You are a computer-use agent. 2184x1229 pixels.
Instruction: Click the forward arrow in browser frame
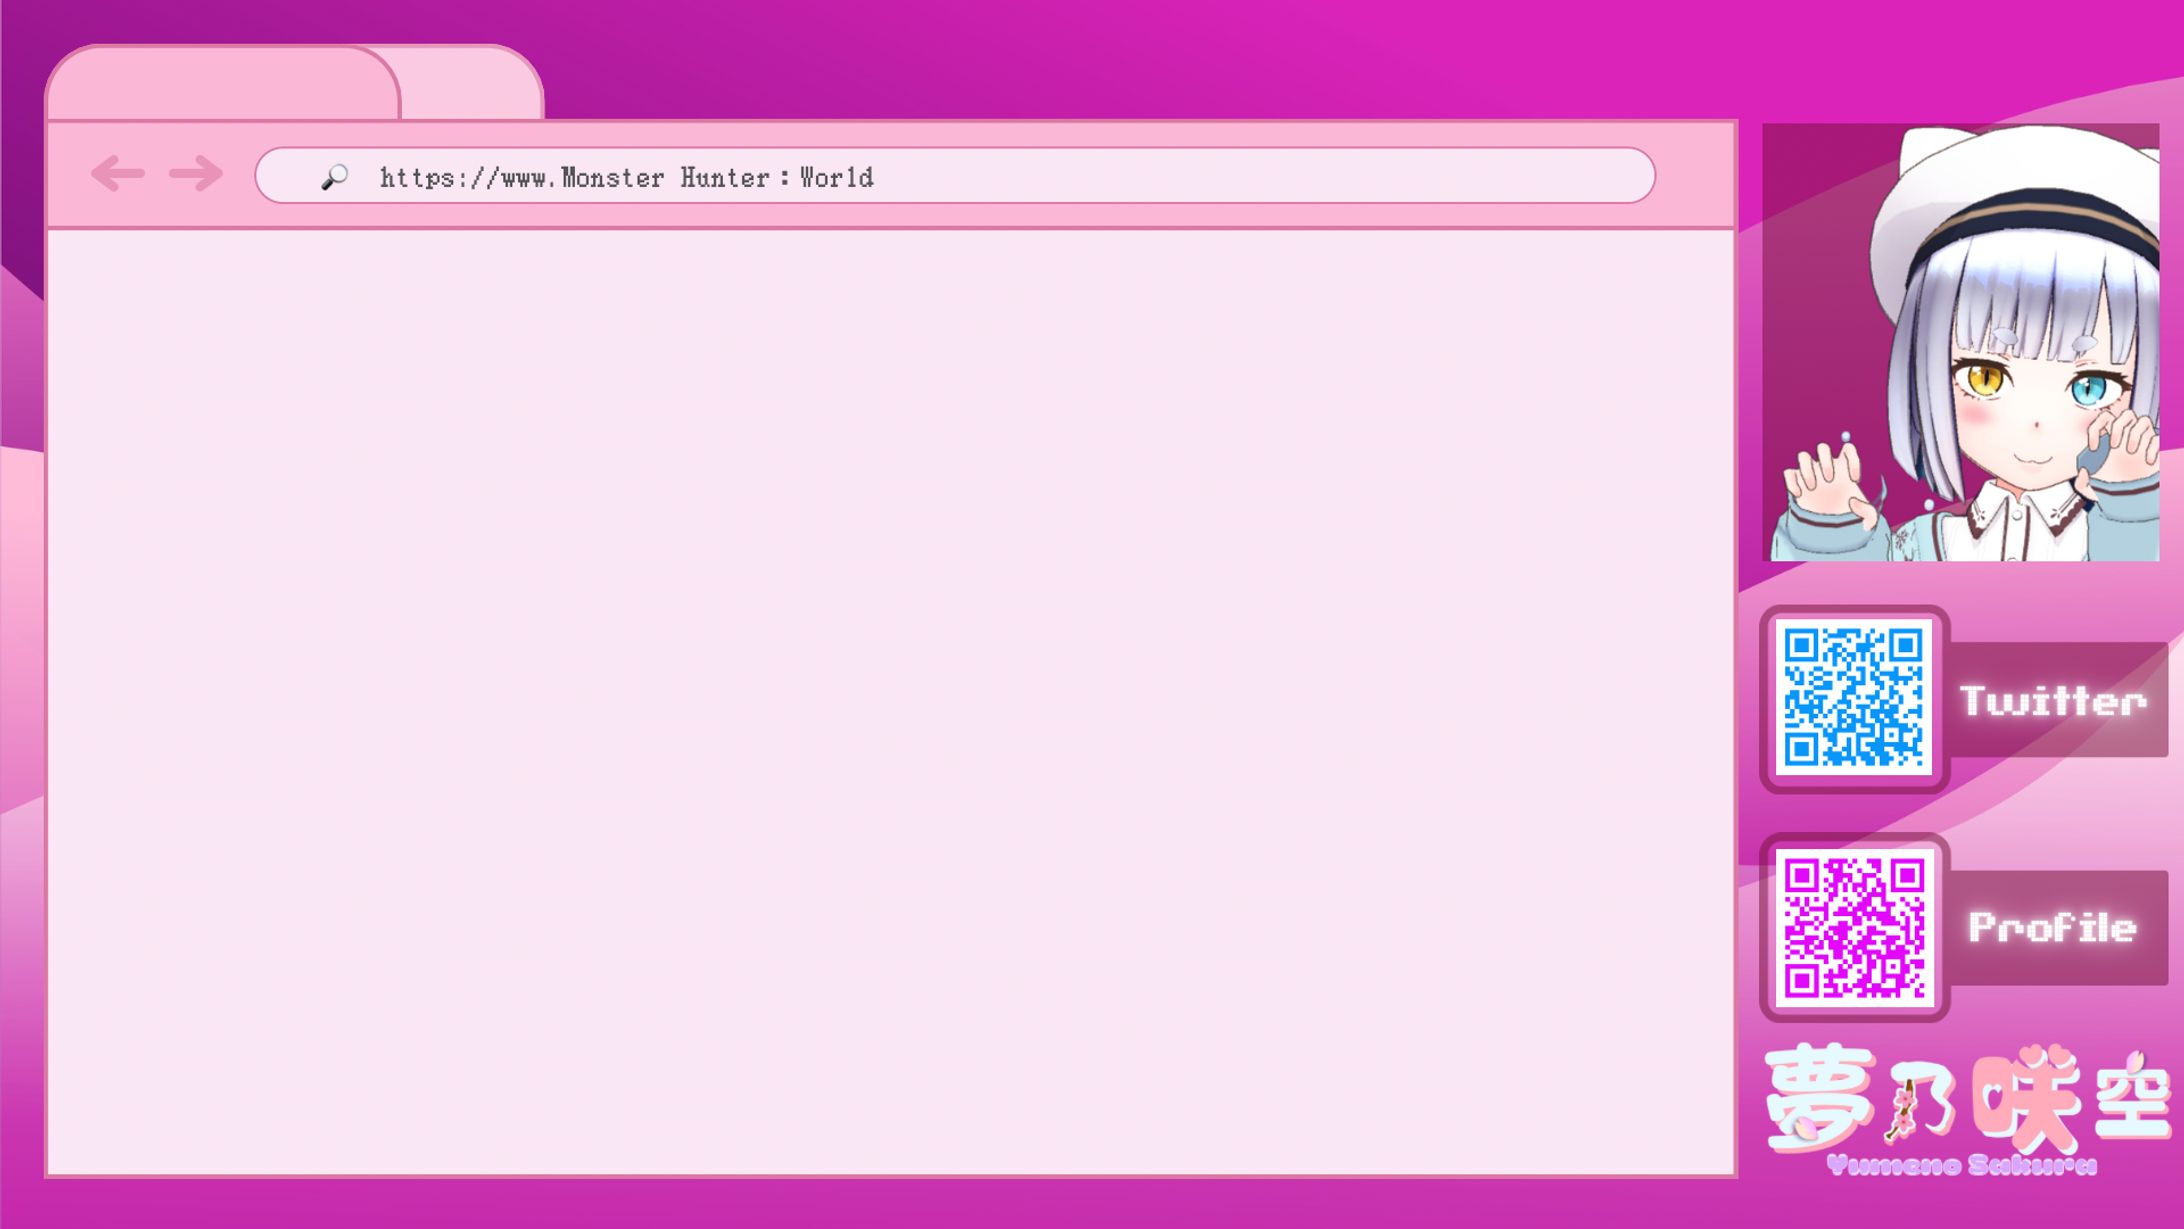click(x=196, y=174)
